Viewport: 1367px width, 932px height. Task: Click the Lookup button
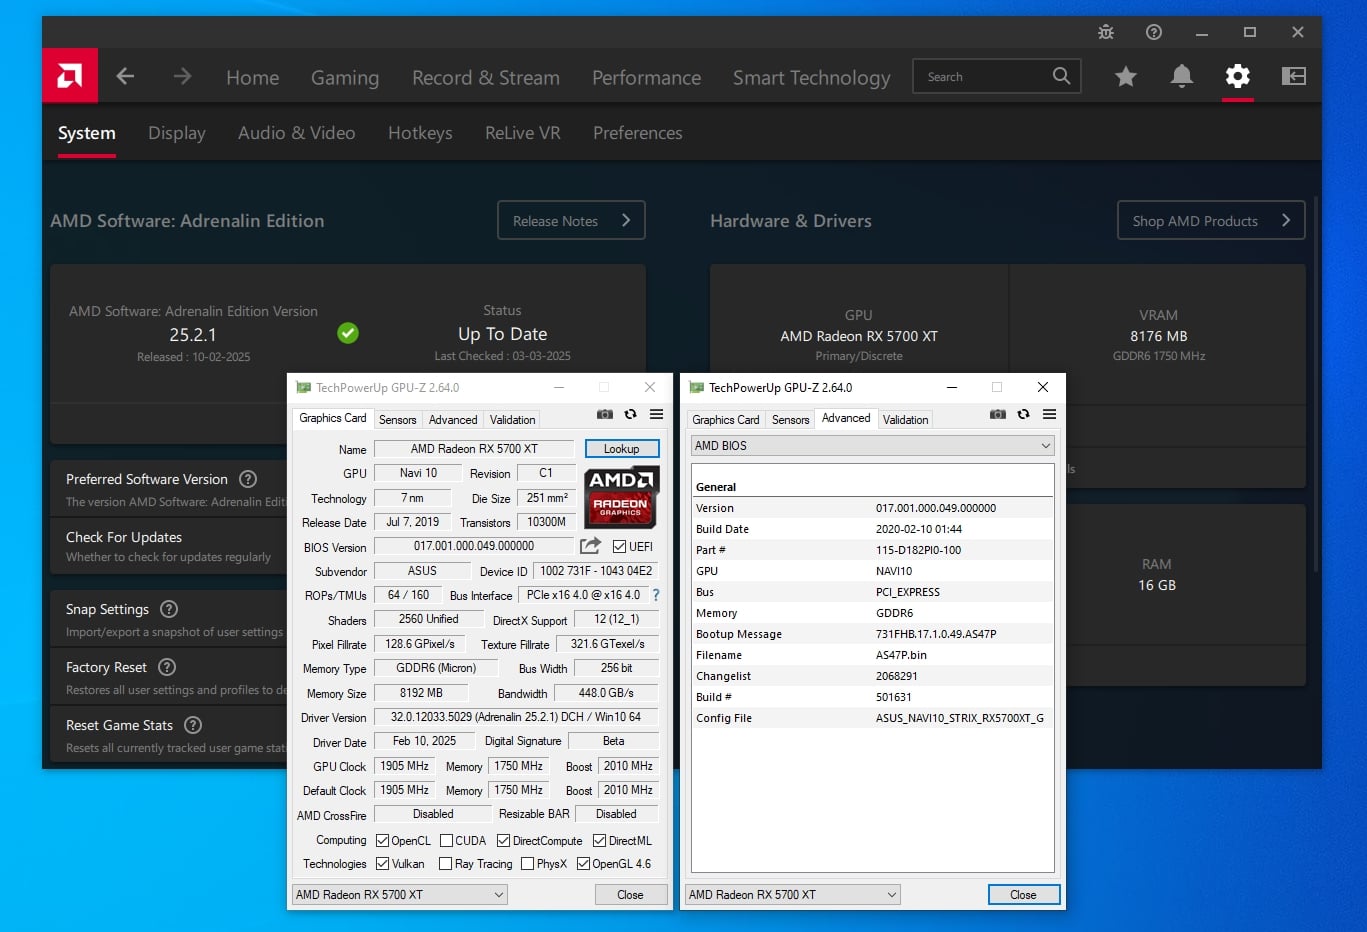pos(621,449)
